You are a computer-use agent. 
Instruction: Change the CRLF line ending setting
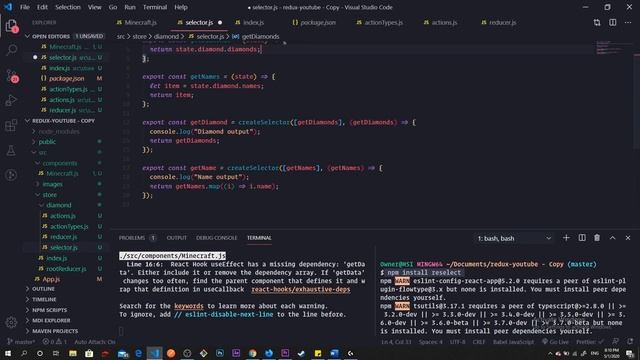(479, 342)
